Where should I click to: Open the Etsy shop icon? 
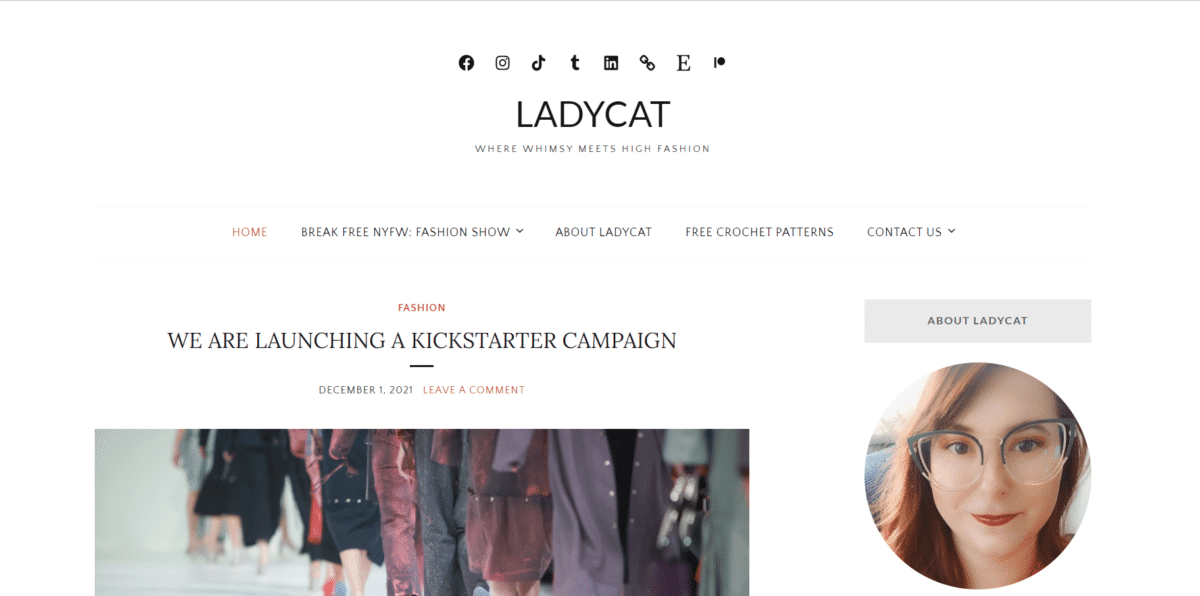tap(683, 63)
